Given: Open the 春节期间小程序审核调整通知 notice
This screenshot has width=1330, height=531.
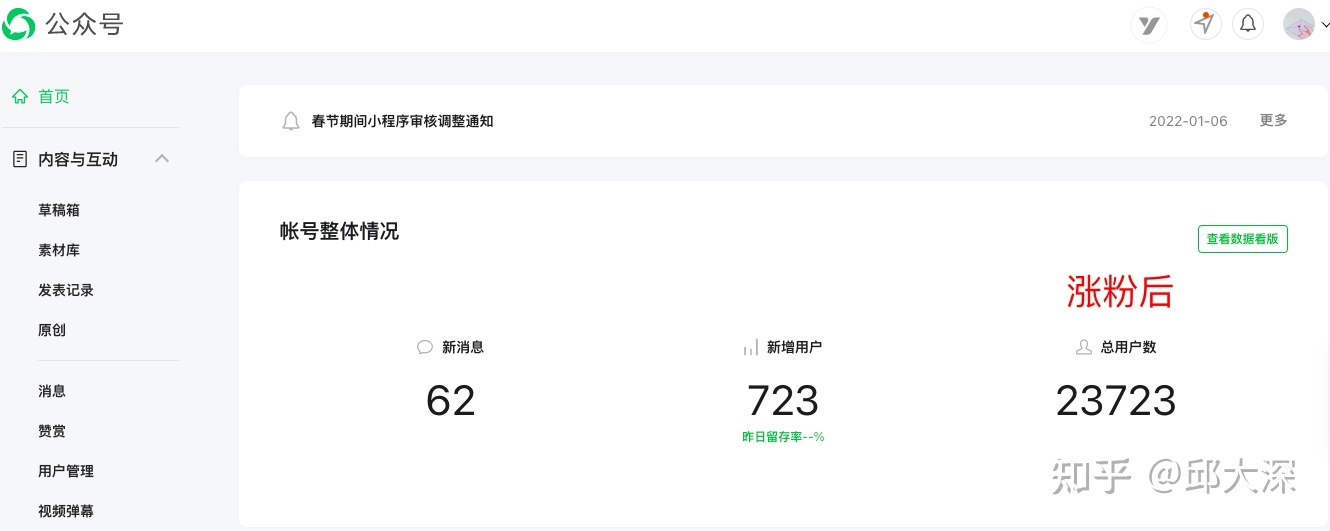Looking at the screenshot, I should pos(402,121).
